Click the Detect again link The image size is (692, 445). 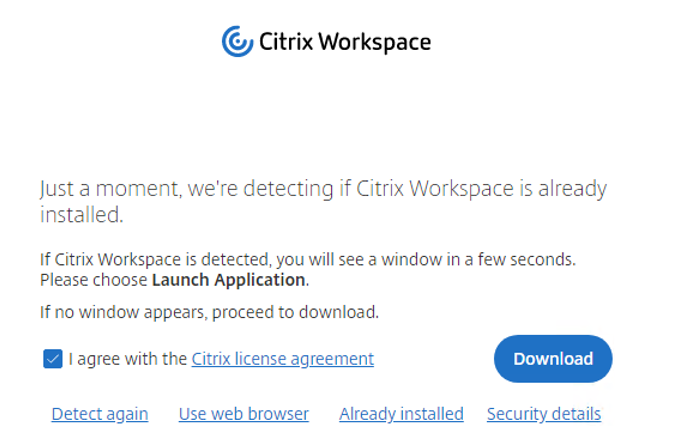coord(100,414)
